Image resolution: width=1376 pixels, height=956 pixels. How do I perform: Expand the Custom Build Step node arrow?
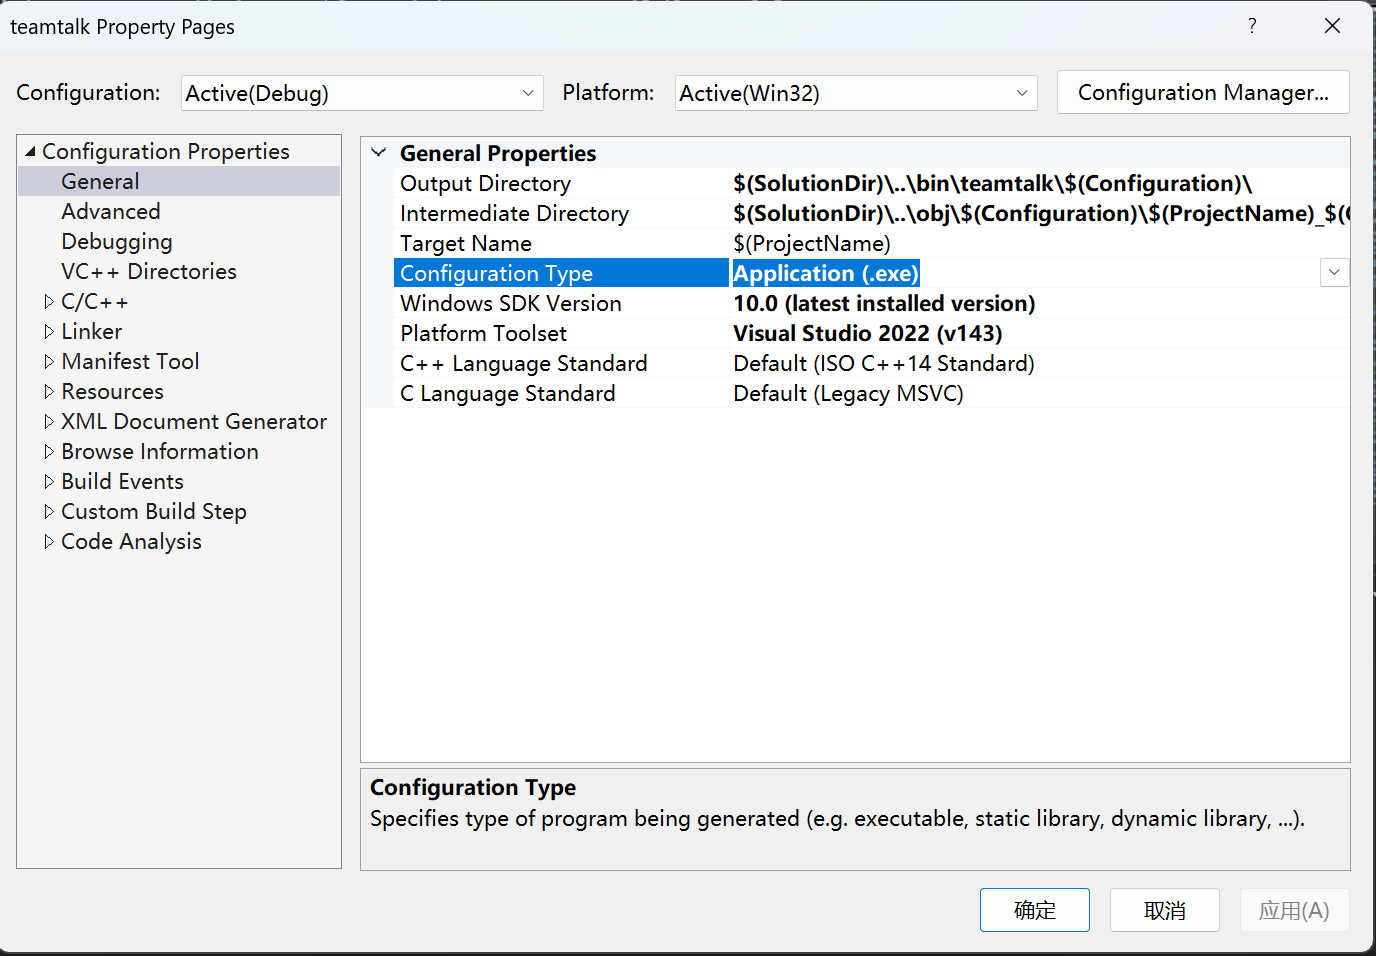(49, 511)
